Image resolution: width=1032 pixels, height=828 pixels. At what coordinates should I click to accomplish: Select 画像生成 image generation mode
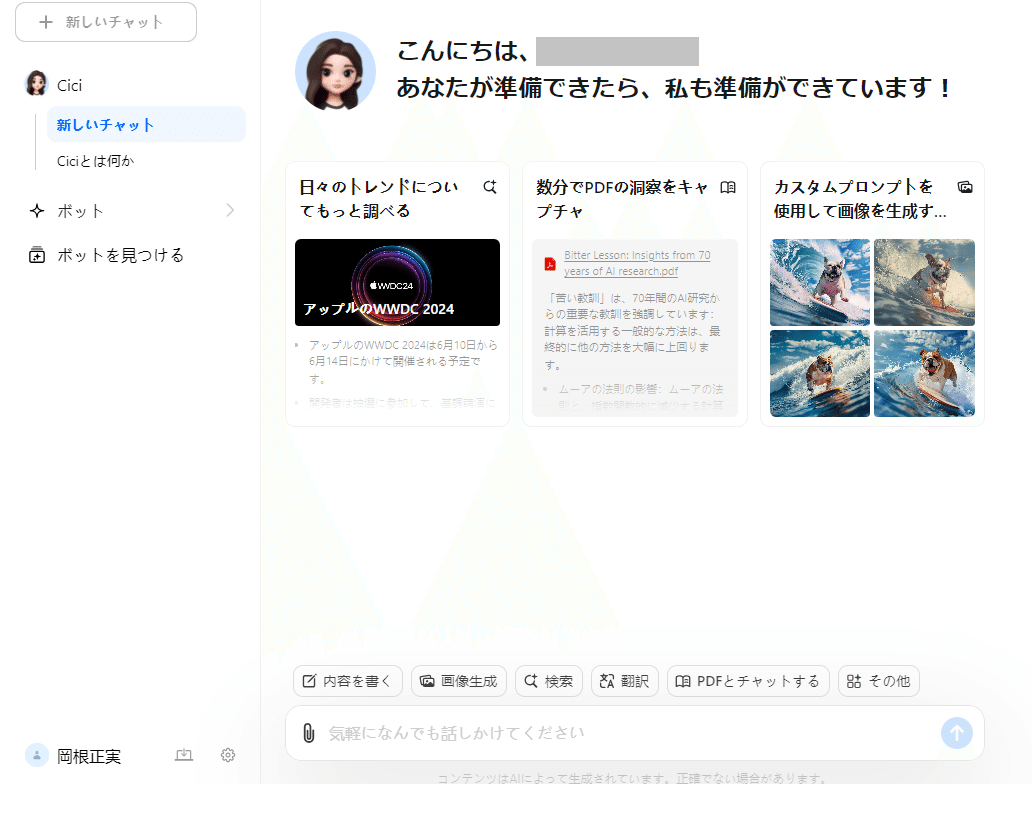tap(460, 681)
